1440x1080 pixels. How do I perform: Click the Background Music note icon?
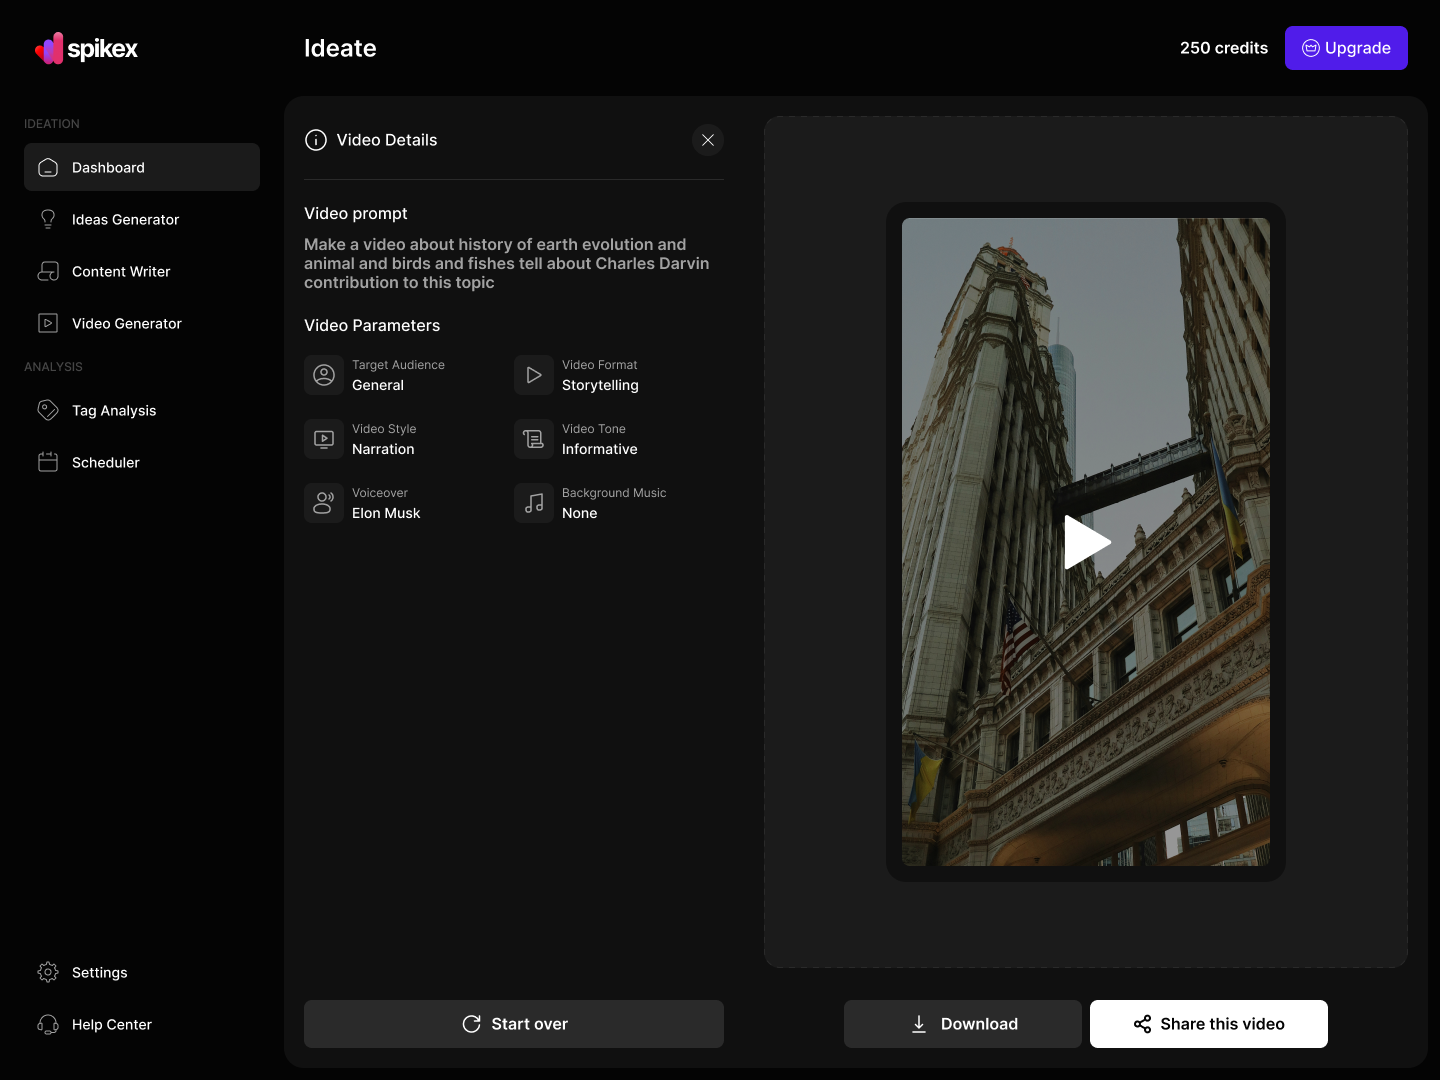point(534,503)
